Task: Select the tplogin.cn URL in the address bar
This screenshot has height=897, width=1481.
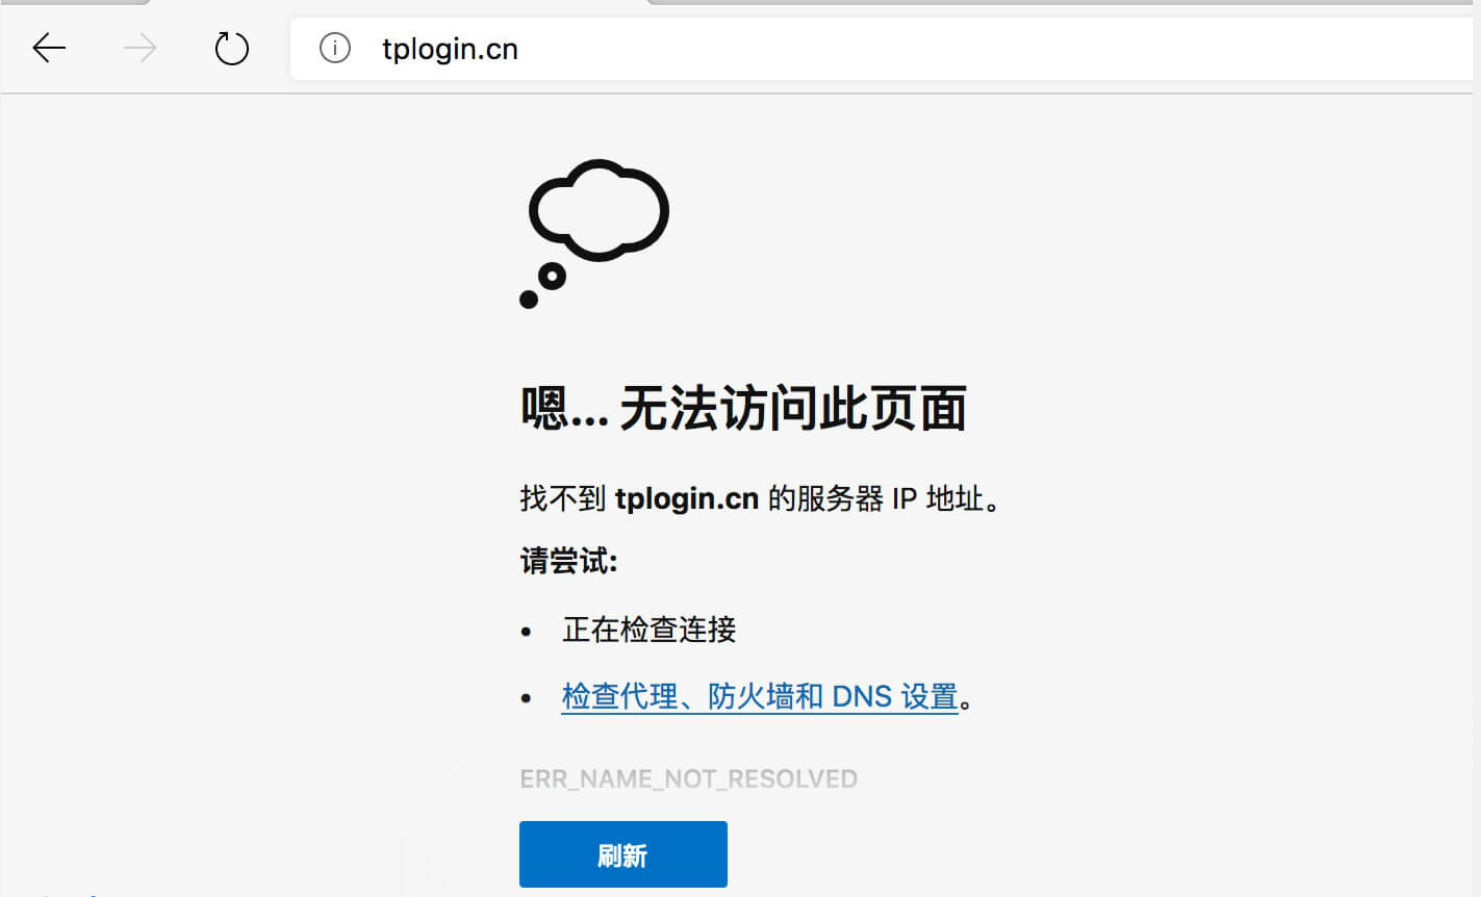Action: click(450, 49)
